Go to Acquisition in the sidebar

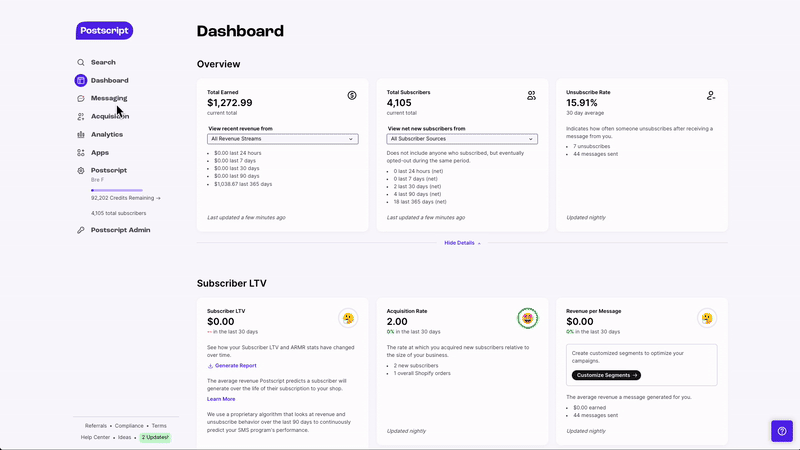click(110, 116)
